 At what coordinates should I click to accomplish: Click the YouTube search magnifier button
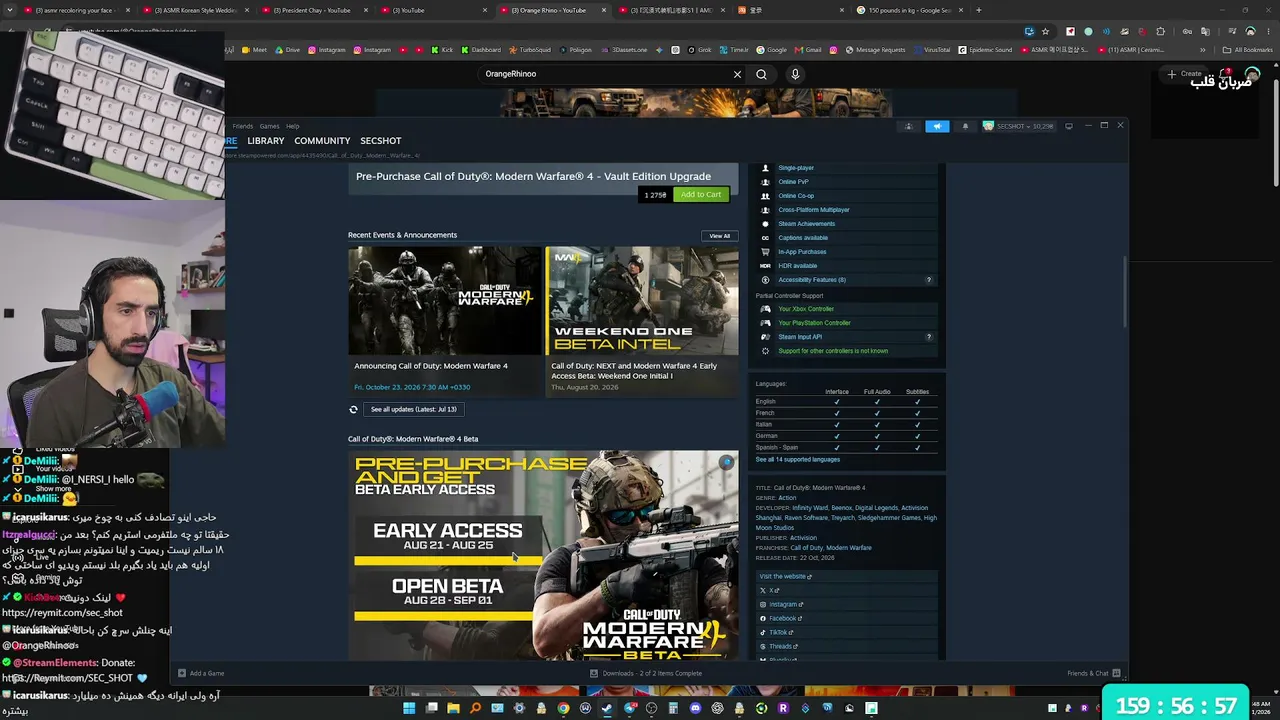[761, 74]
